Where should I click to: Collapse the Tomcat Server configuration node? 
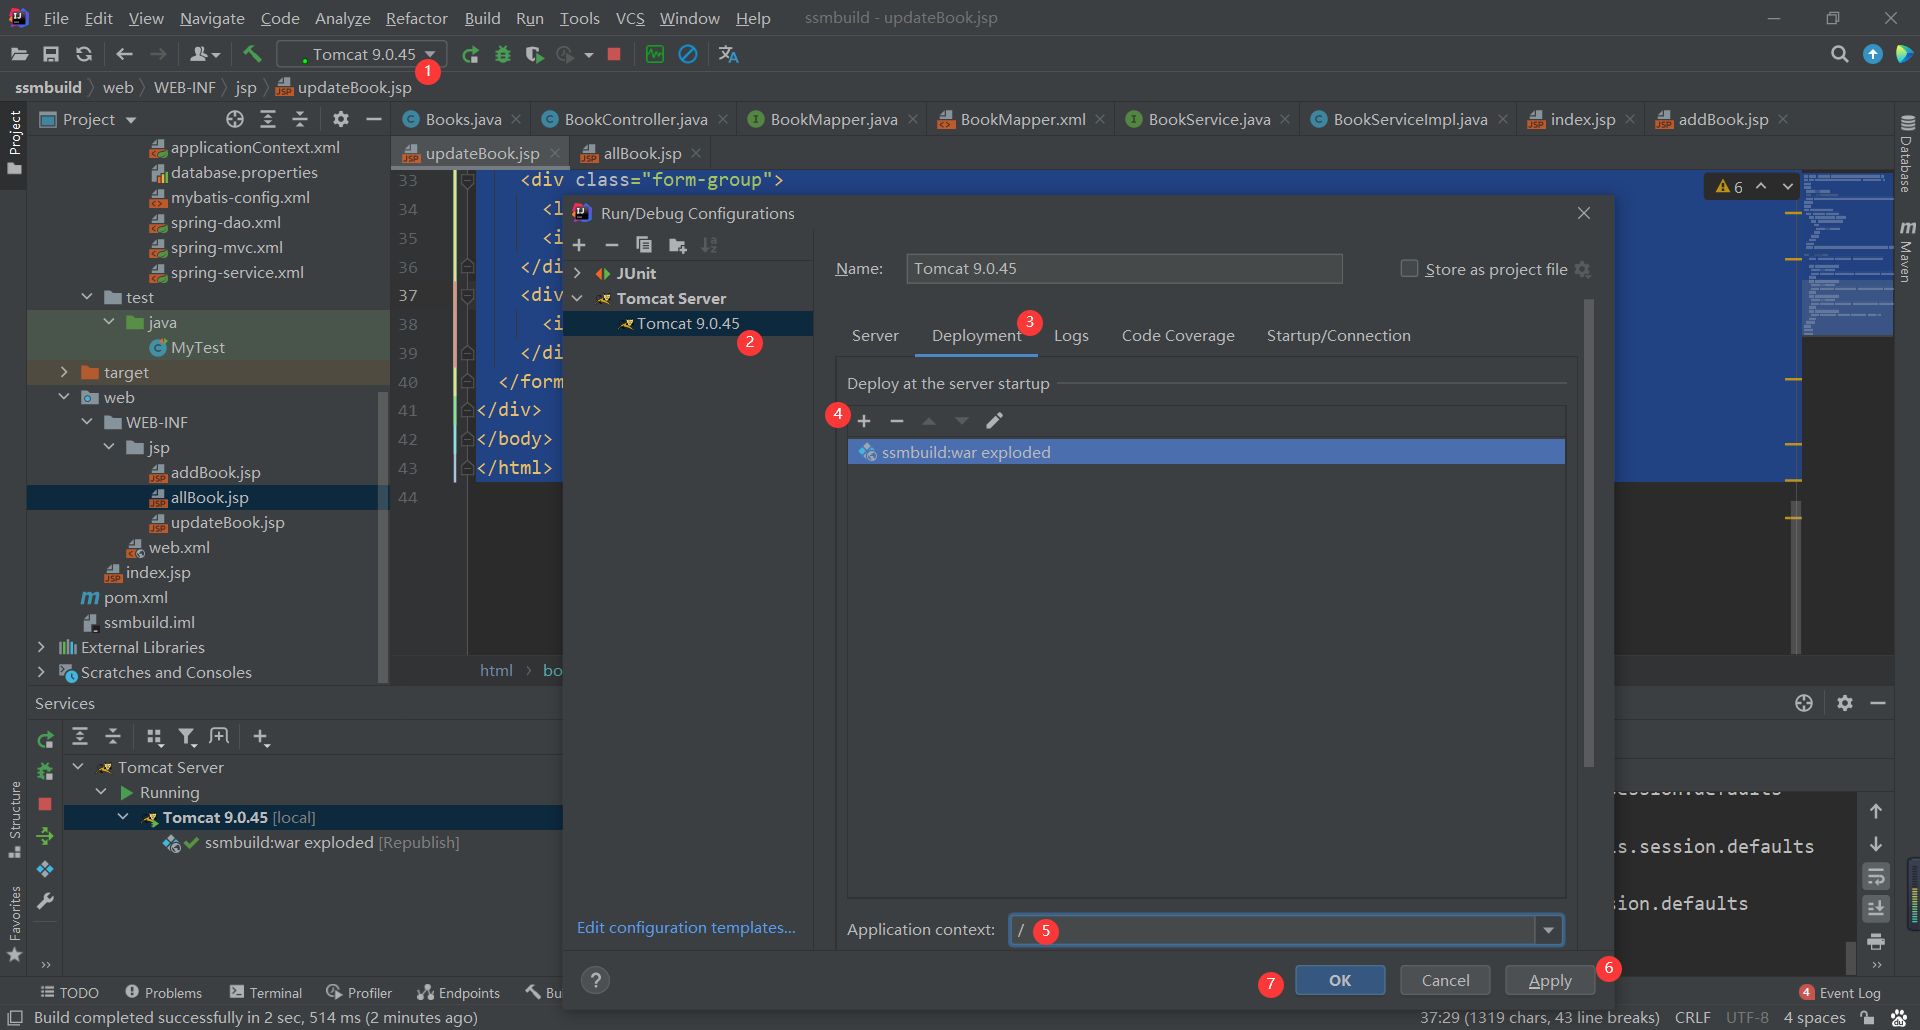click(577, 298)
